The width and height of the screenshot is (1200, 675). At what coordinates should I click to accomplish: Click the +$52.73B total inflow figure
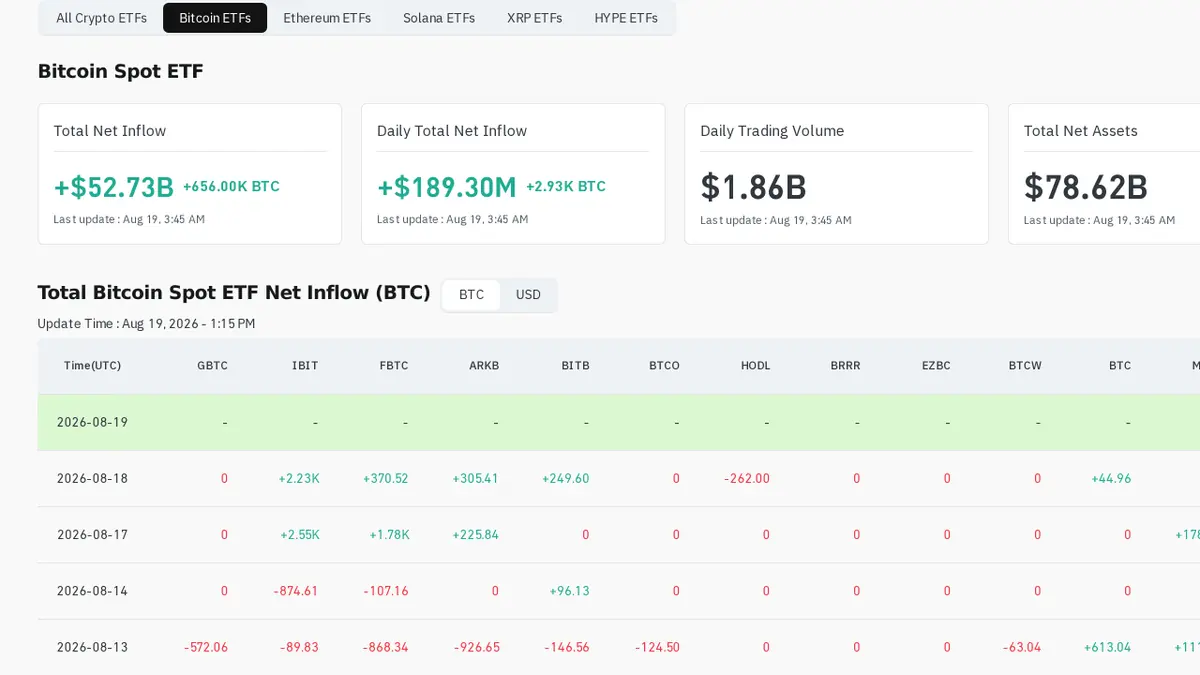point(114,187)
